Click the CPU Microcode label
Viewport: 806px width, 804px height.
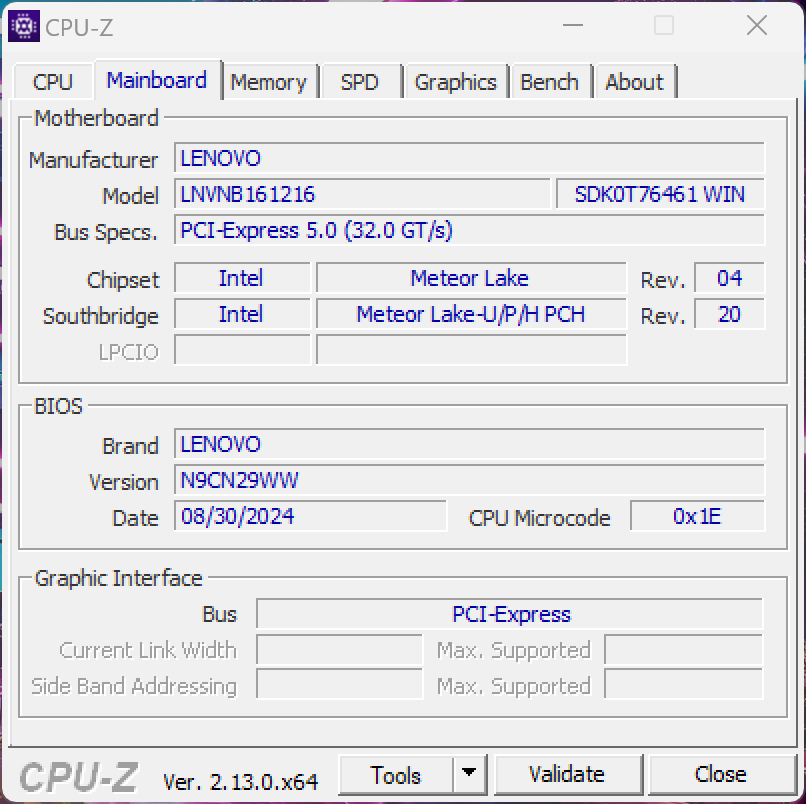pos(539,518)
